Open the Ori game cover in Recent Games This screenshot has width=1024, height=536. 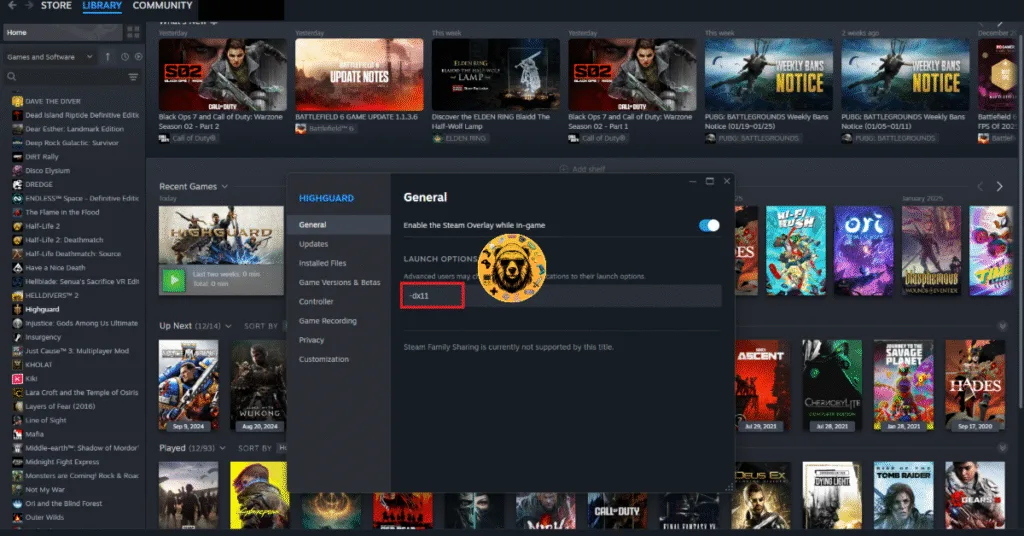coord(863,251)
